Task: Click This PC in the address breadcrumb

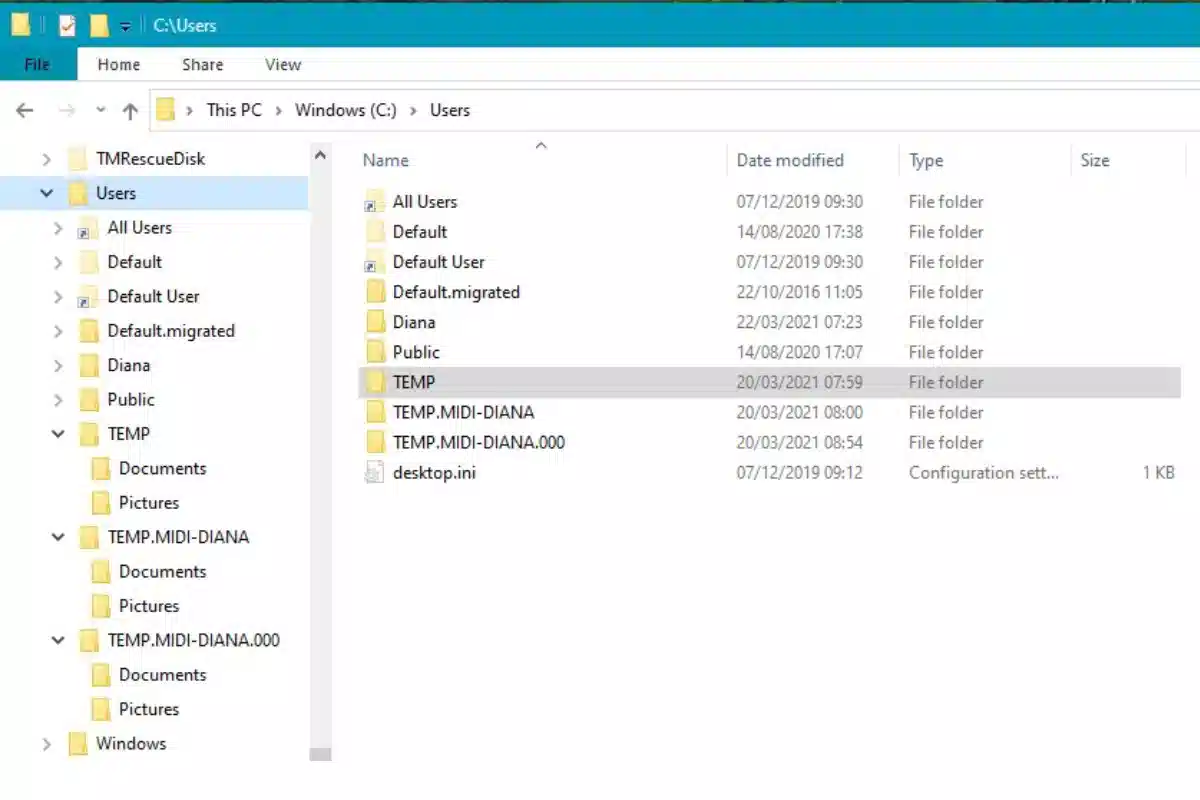Action: click(x=234, y=110)
